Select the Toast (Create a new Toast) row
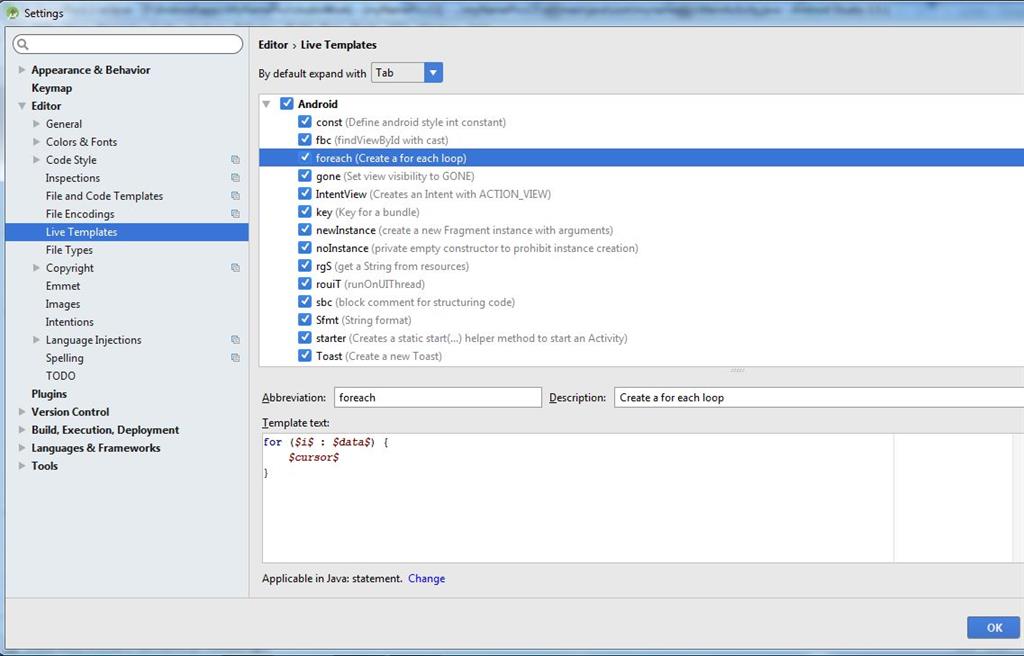This screenshot has width=1024, height=656. (641, 356)
